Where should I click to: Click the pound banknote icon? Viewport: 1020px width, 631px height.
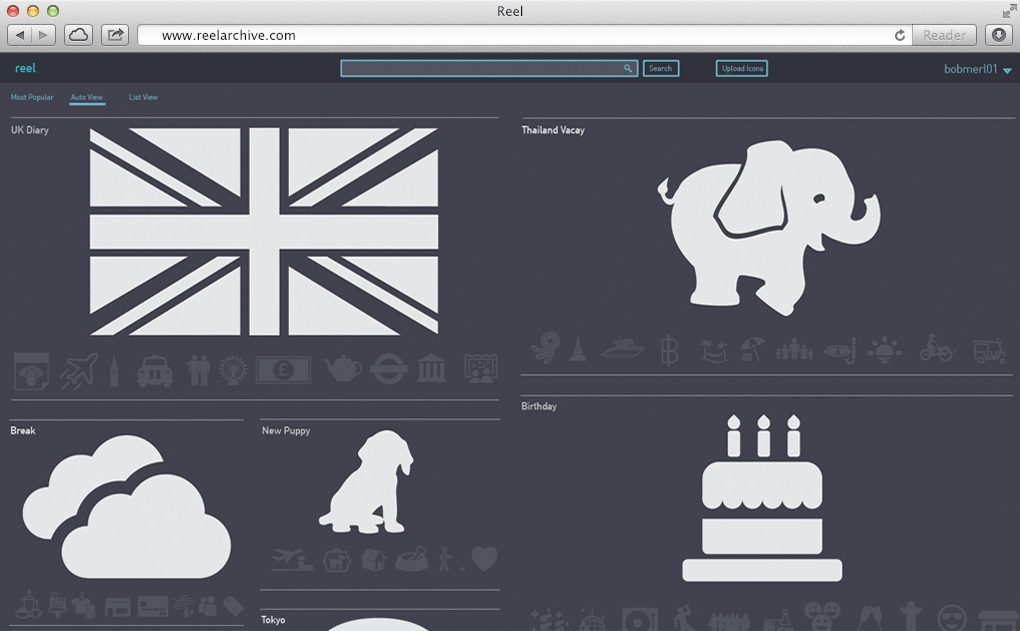(283, 370)
